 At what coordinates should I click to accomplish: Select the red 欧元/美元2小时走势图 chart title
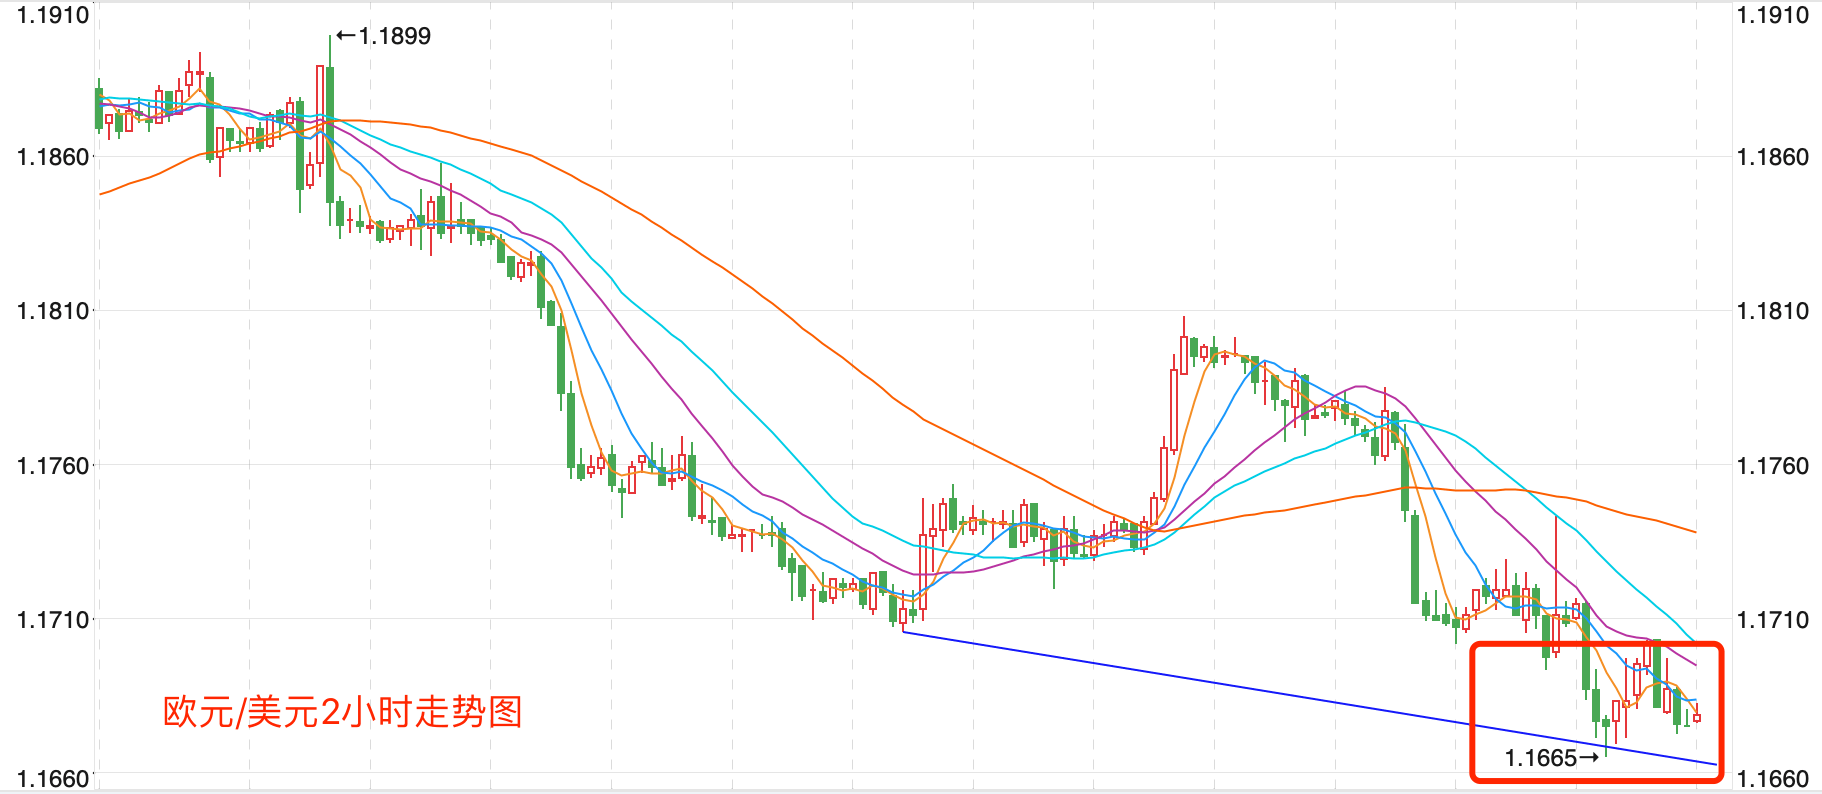(x=342, y=712)
